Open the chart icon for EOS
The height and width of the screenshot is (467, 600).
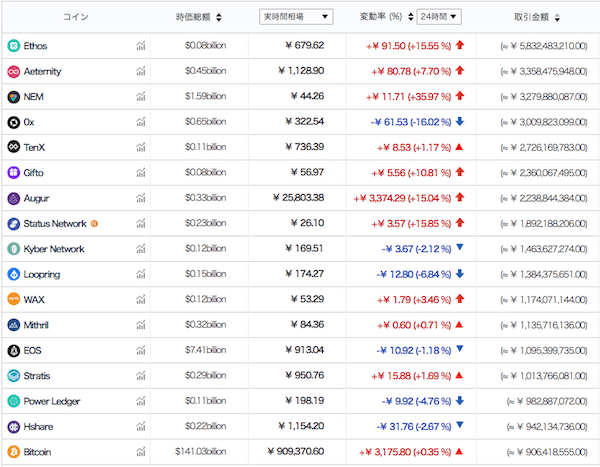coord(141,350)
